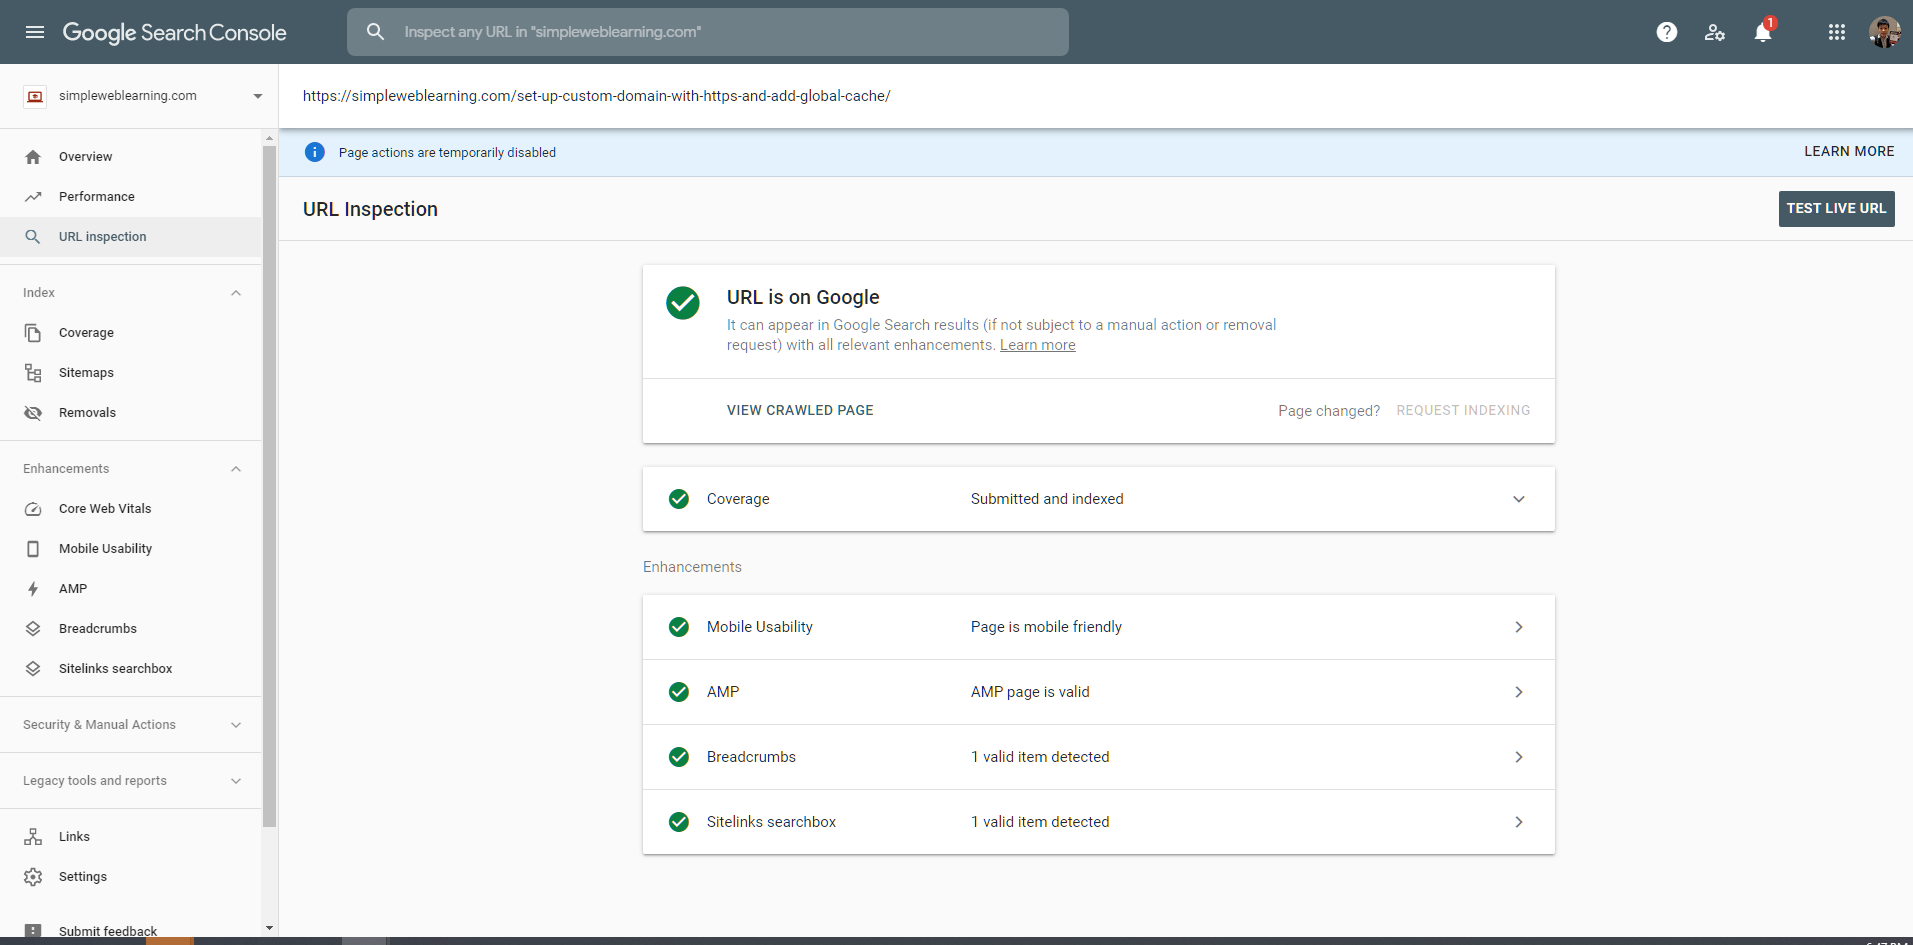The image size is (1913, 945).
Task: Open the Help question mark icon
Action: click(1667, 32)
